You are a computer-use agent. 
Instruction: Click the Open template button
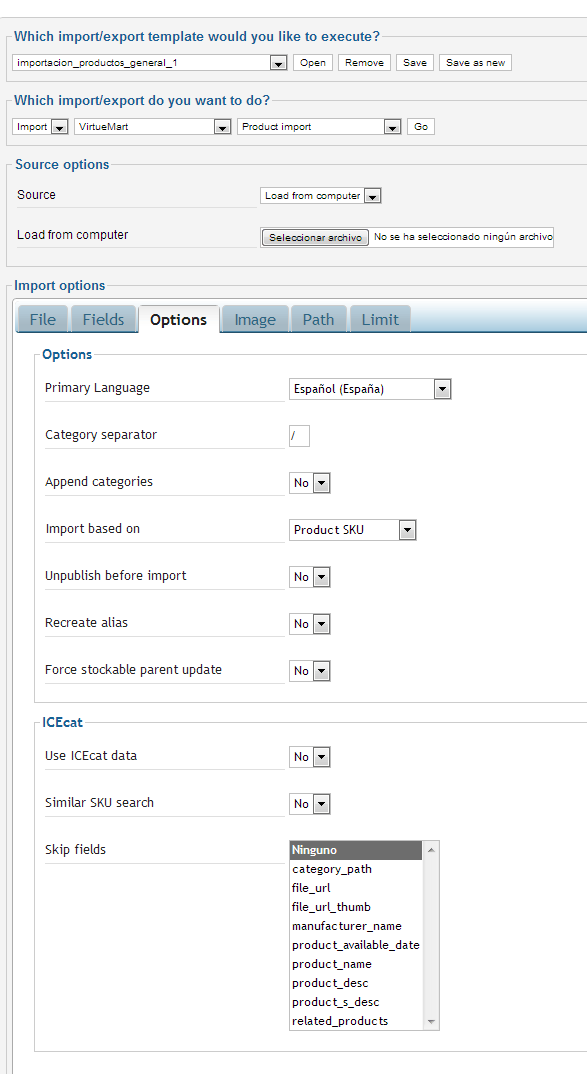tap(313, 62)
